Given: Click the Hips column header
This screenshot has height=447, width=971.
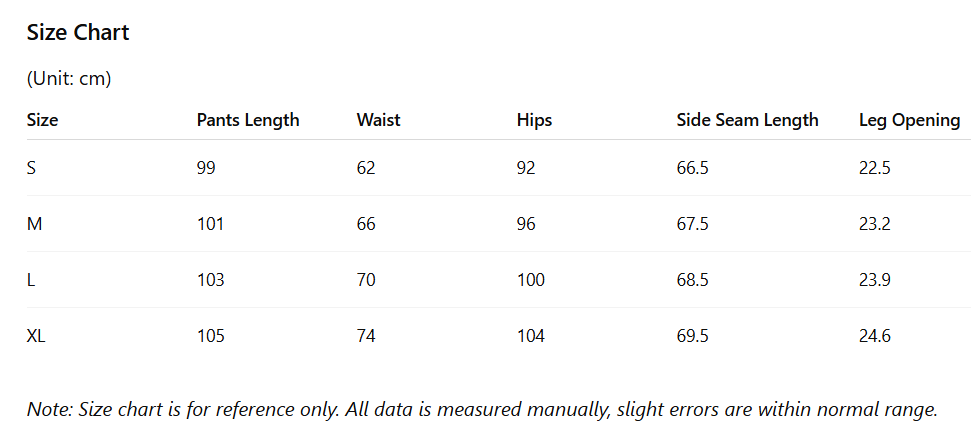Looking at the screenshot, I should (x=534, y=120).
